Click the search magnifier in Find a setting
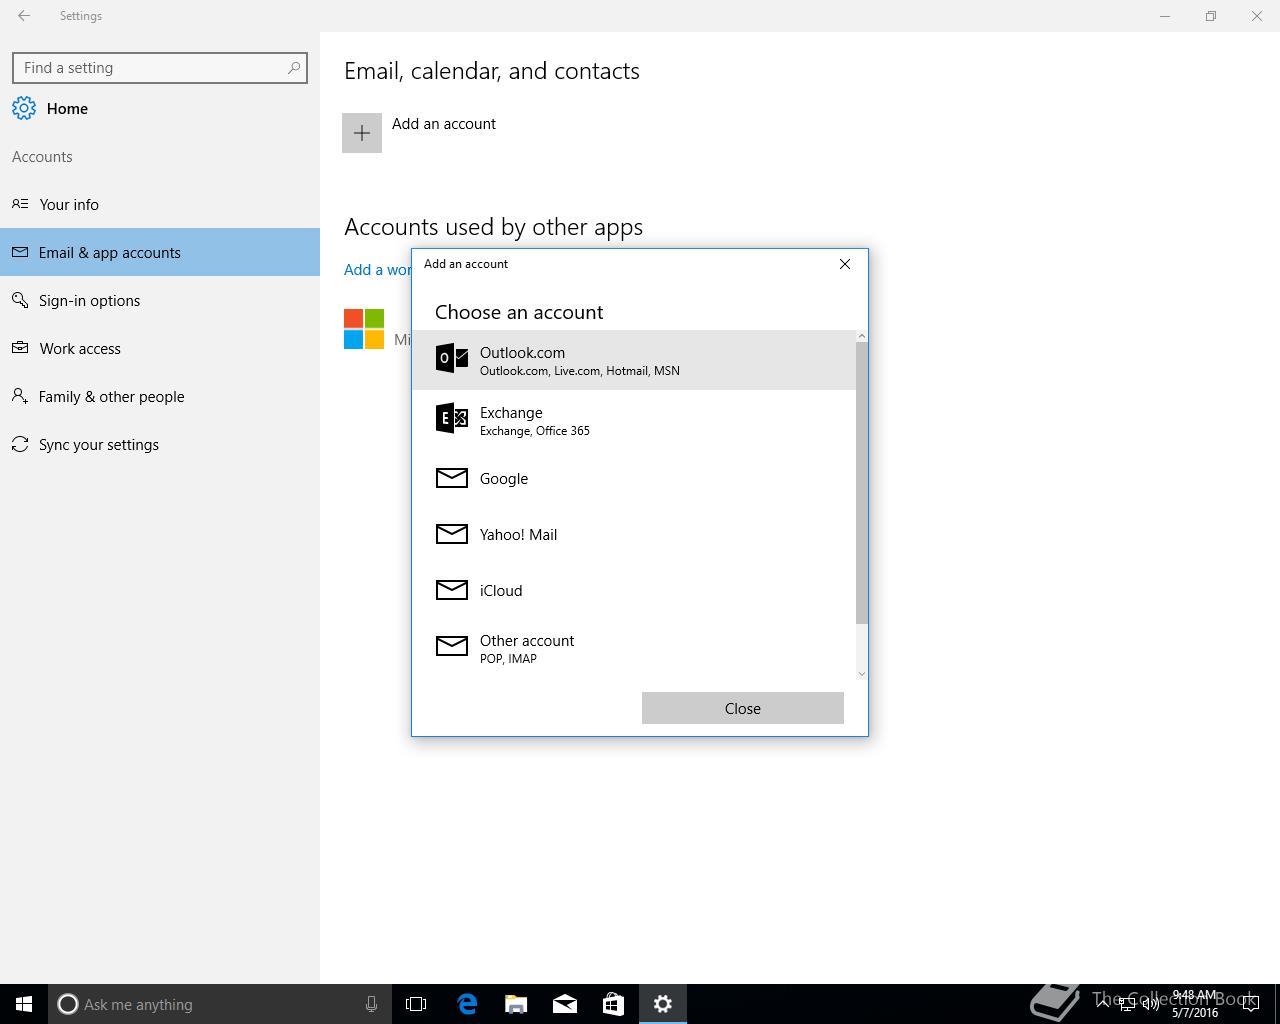The image size is (1280, 1024). [294, 68]
